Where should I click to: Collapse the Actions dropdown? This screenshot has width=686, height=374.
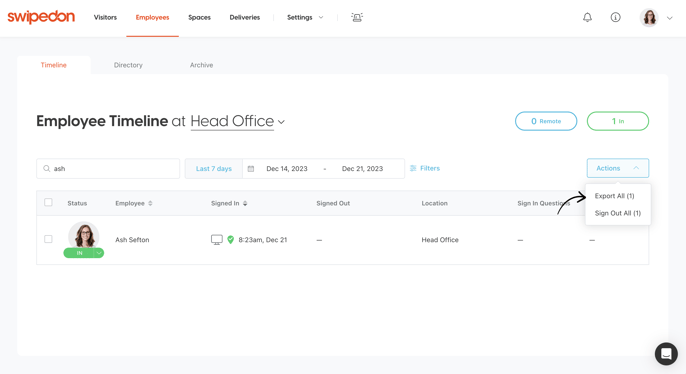pyautogui.click(x=617, y=168)
